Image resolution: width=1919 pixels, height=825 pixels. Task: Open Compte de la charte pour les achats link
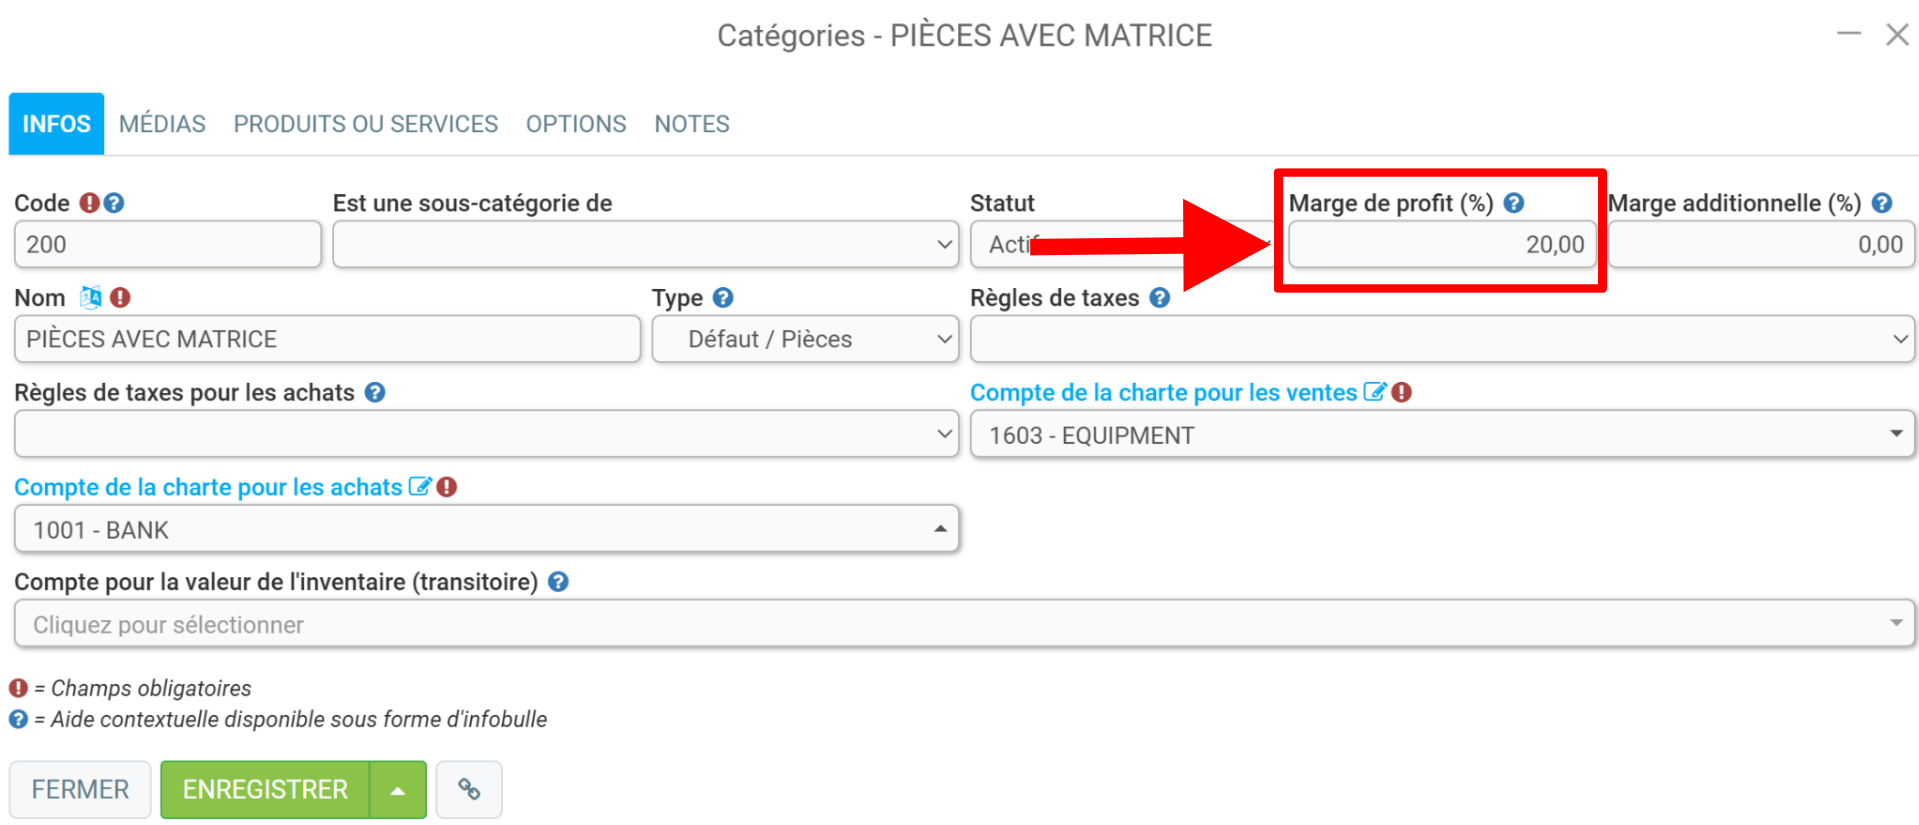click(208, 487)
